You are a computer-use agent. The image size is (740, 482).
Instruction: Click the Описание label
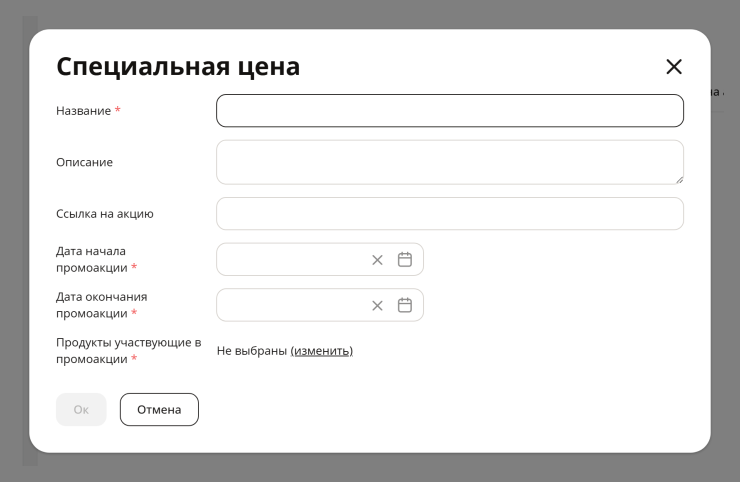(x=84, y=162)
